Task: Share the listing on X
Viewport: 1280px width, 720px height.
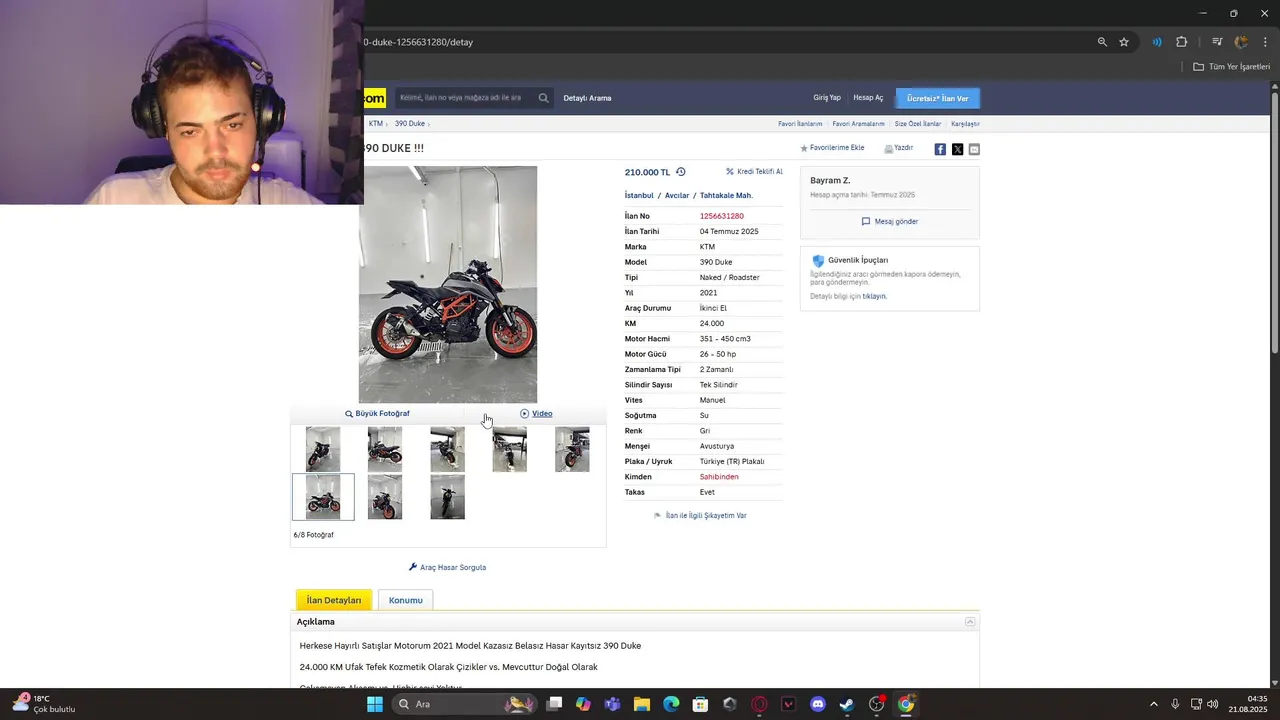Action: pos(957,149)
